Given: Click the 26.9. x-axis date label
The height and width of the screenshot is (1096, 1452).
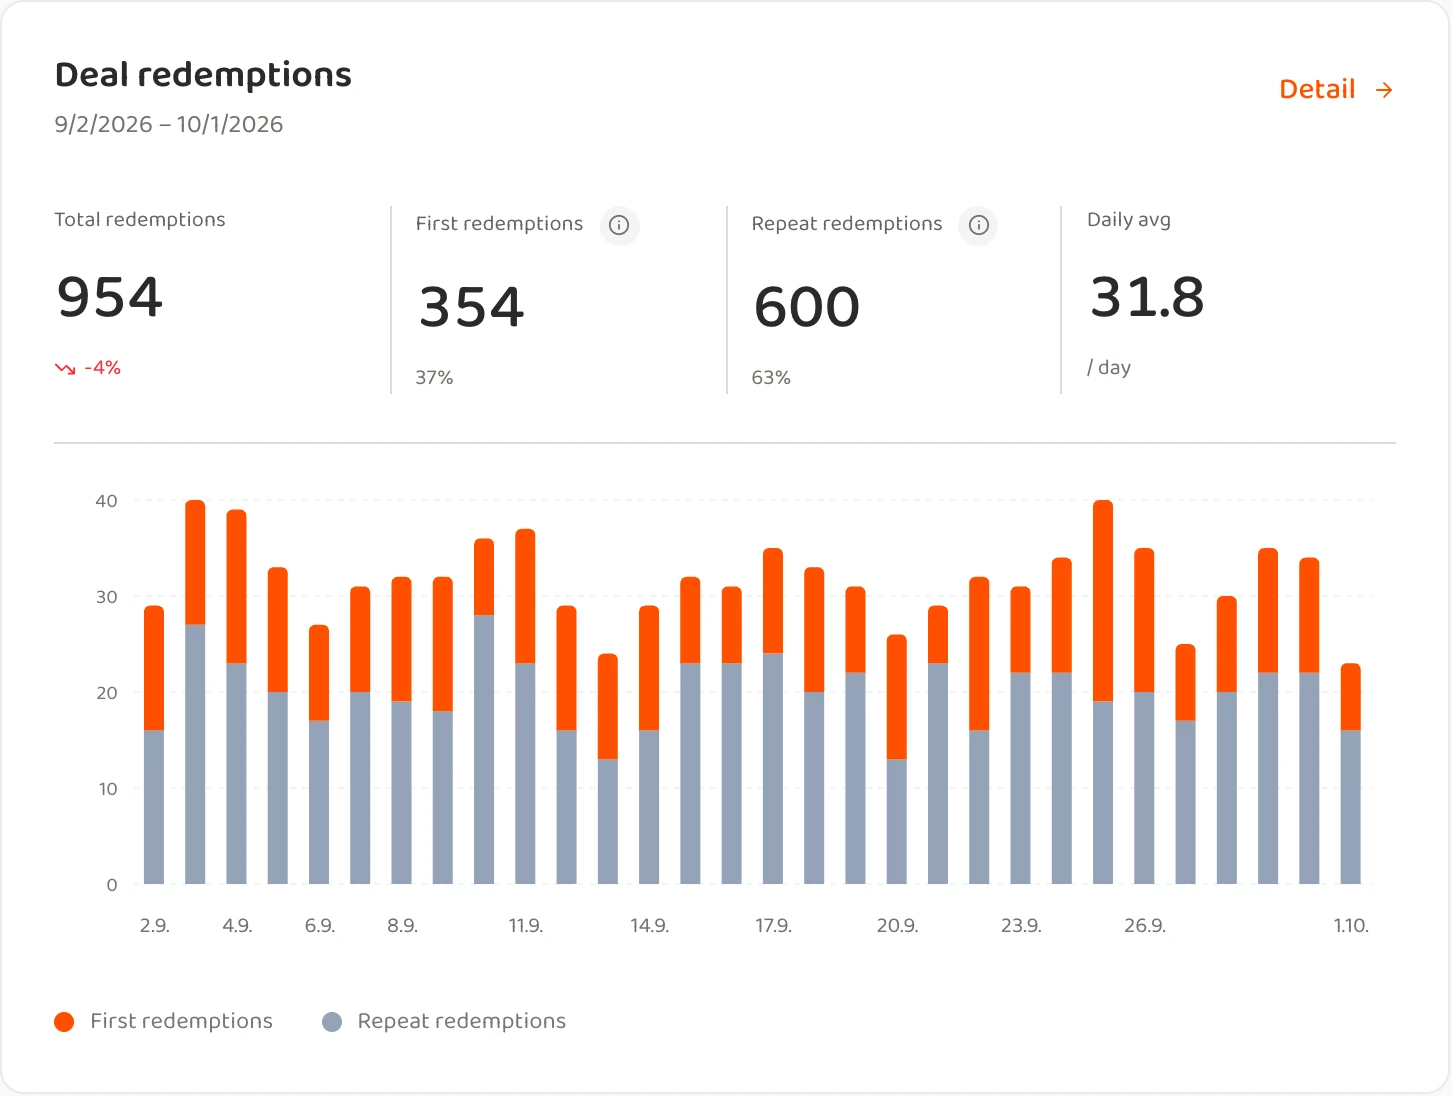Looking at the screenshot, I should (1145, 926).
